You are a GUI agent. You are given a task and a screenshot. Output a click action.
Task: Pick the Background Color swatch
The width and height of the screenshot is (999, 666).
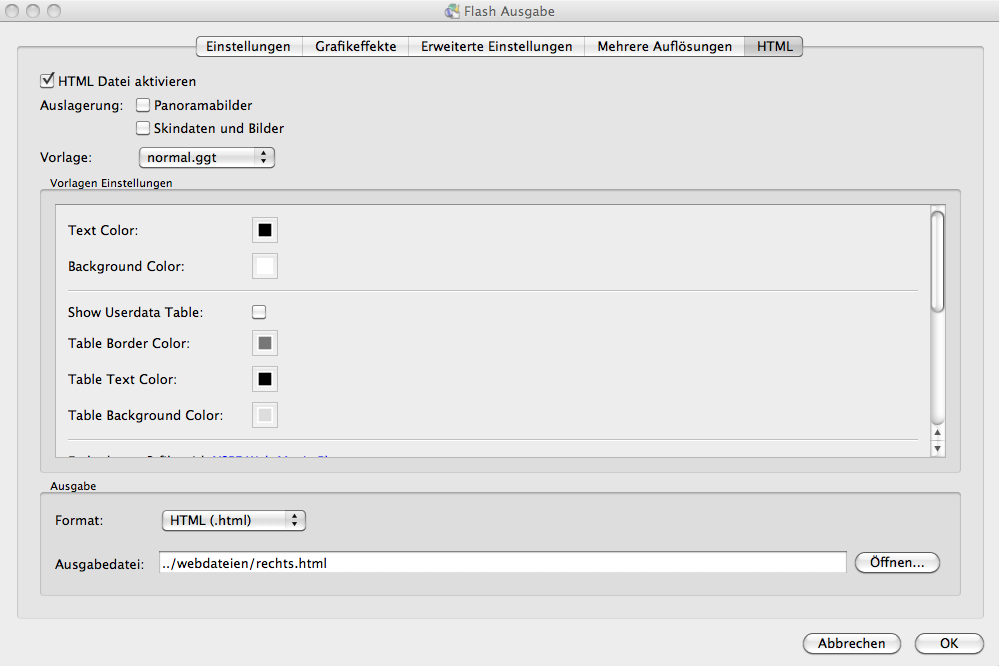coord(265,267)
